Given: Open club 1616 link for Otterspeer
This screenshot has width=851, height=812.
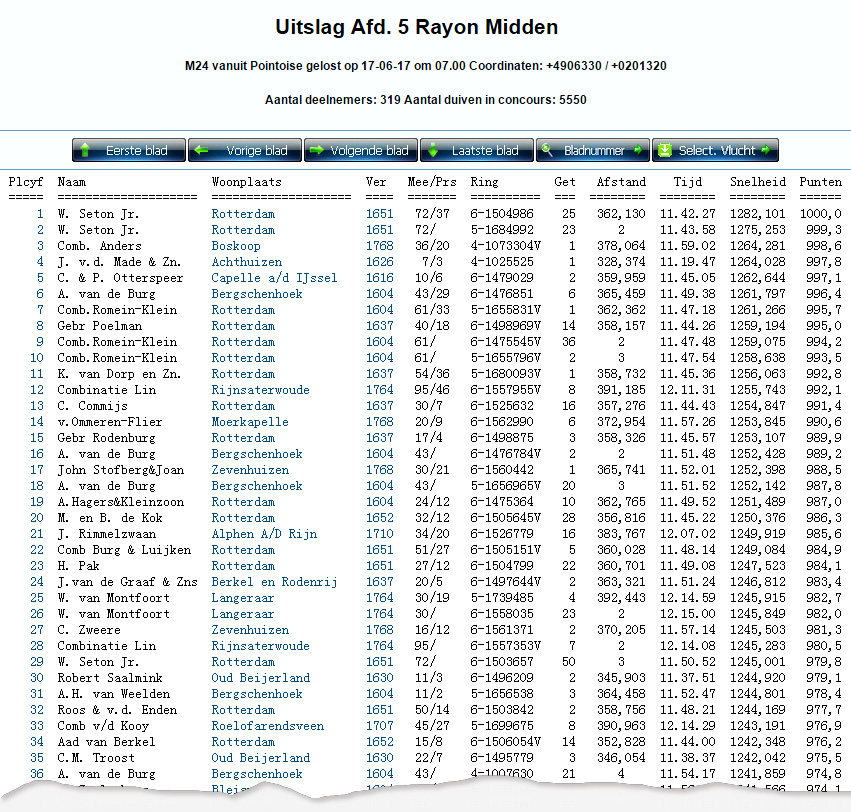Looking at the screenshot, I should (379, 278).
